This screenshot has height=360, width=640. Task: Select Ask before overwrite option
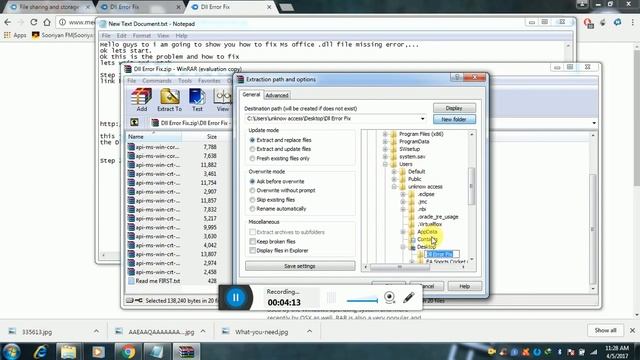(252, 181)
